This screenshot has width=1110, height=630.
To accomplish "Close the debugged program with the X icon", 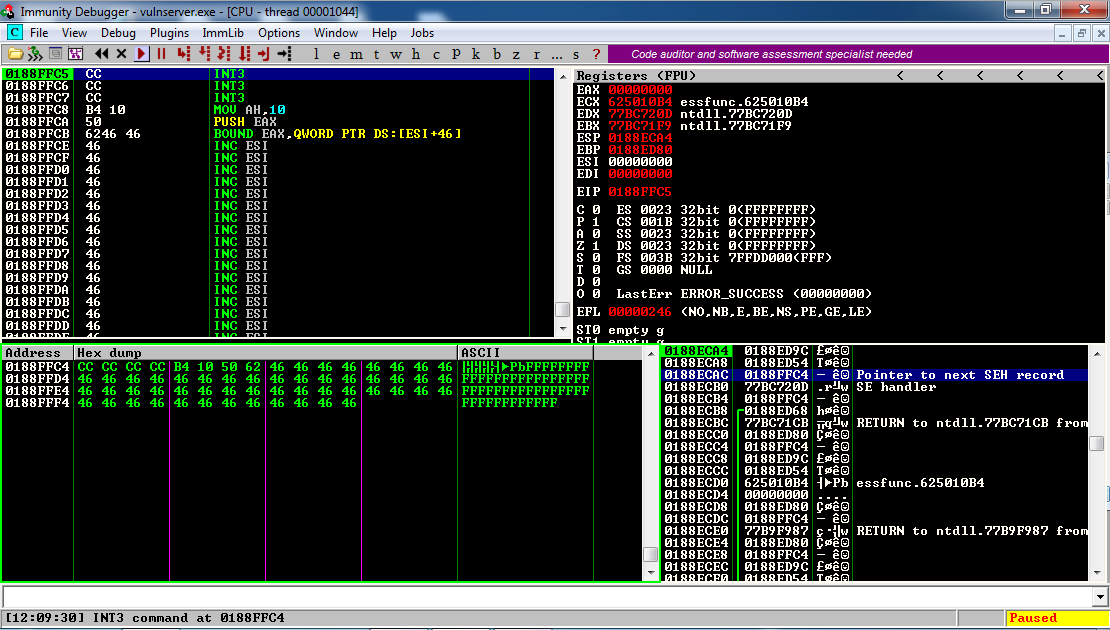I will pyautogui.click(x=121, y=54).
